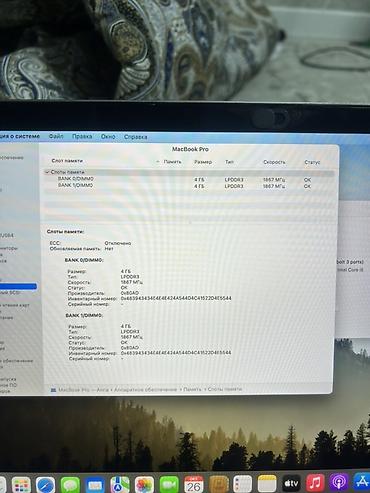This screenshot has width=370, height=493.
Task: Click the MacBook Pro window title
Action: coord(190,149)
